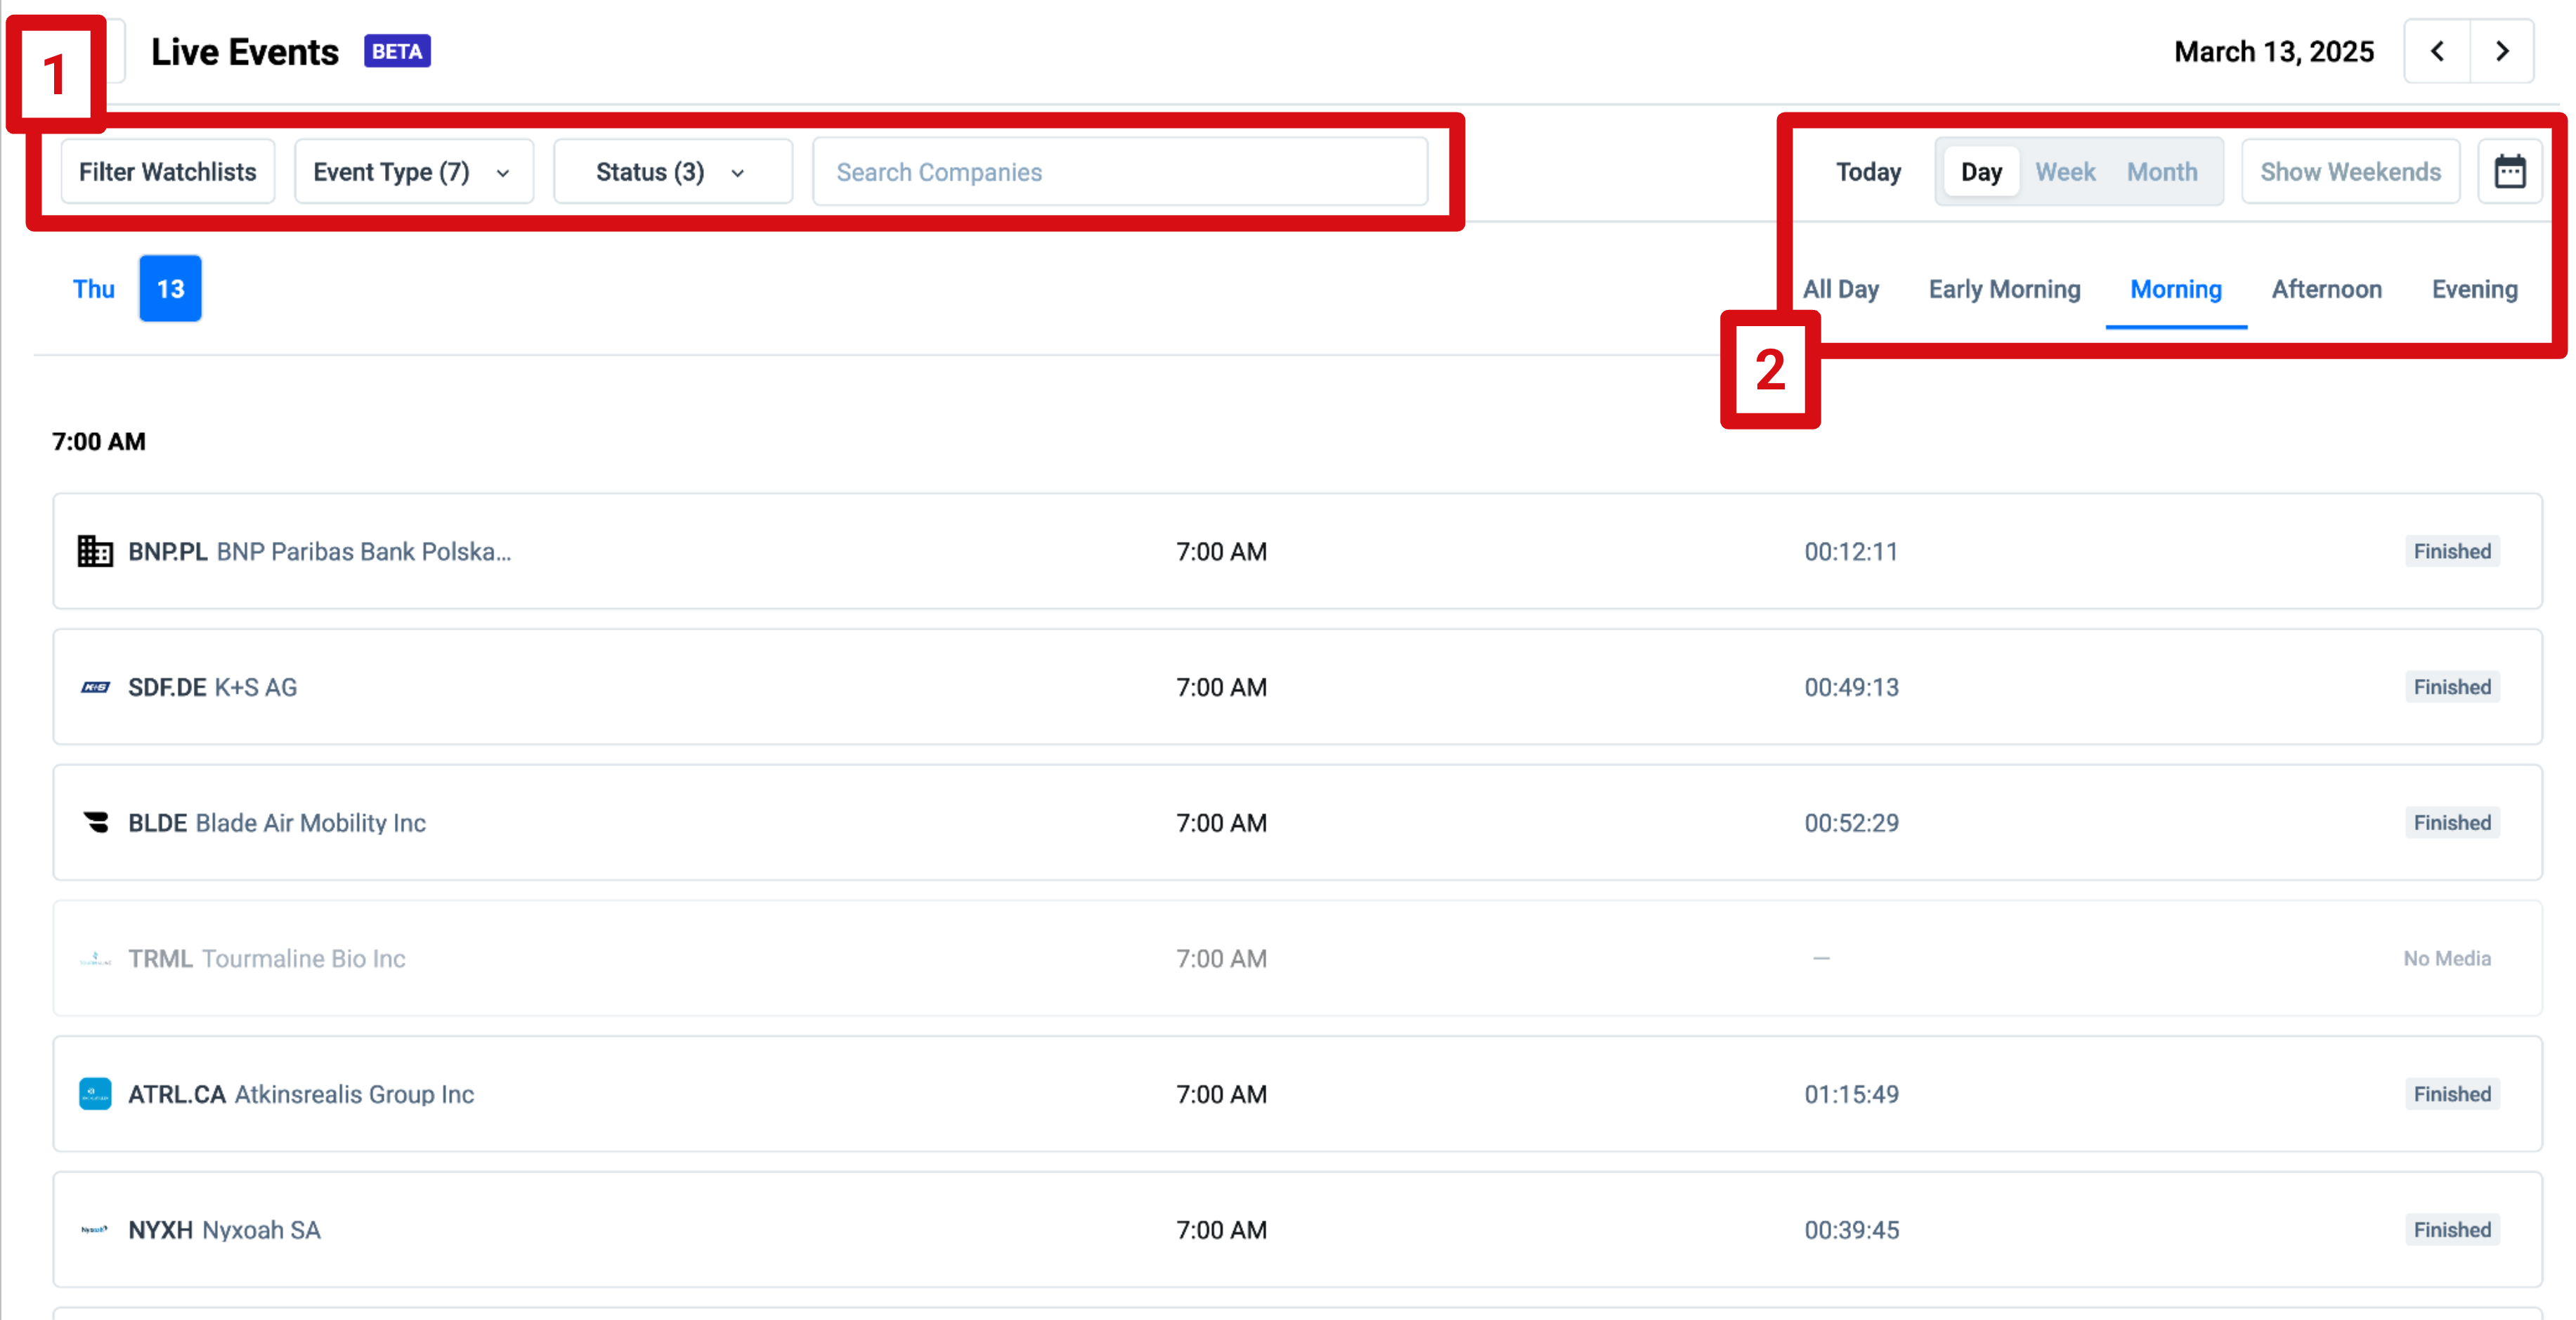Open the calendar date picker icon
Viewport: 2576px width, 1320px height.
2509,172
